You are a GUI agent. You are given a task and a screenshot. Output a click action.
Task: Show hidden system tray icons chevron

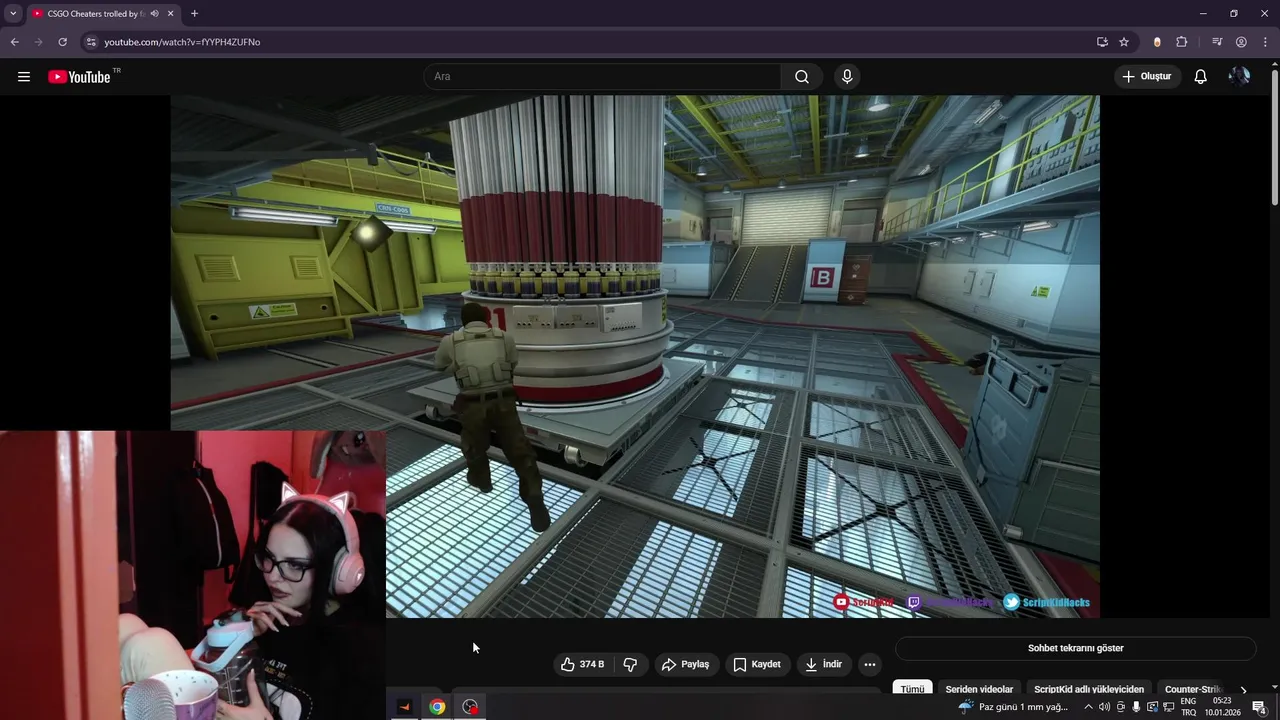(x=1089, y=707)
